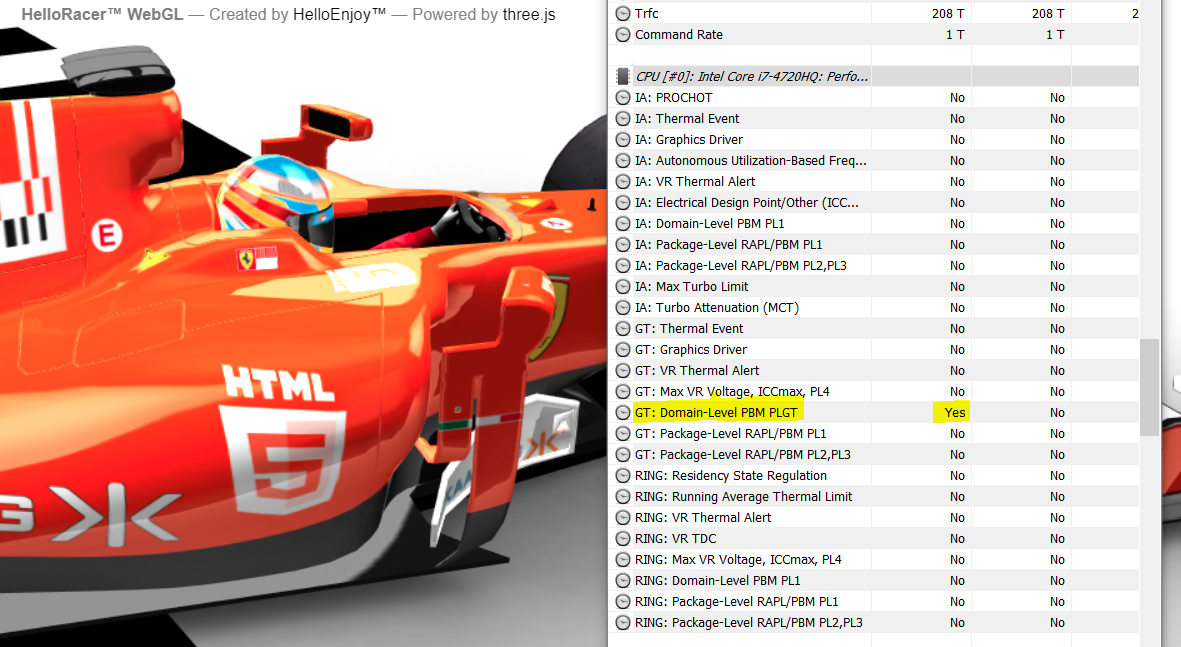Click sensor icon beside GT: Package-Level RAPL/PBM PL2,PL3
Viewport: 1181px width, 647px height.
tap(623, 455)
